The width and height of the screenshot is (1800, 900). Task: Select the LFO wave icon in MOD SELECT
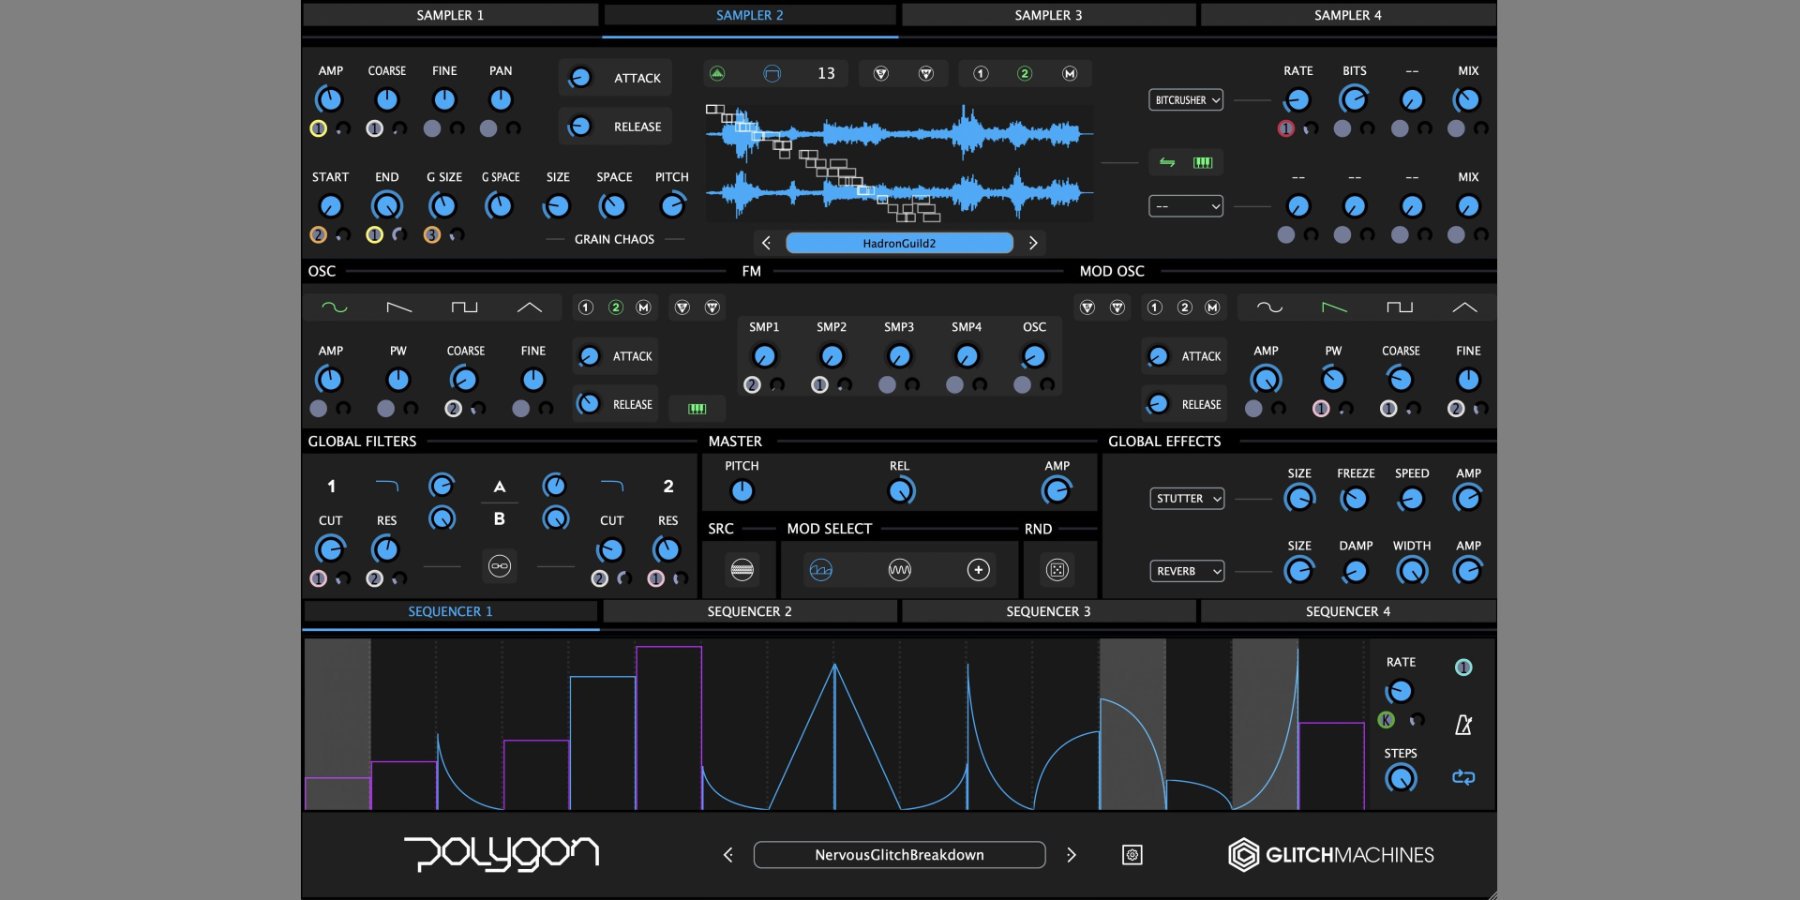(900, 570)
